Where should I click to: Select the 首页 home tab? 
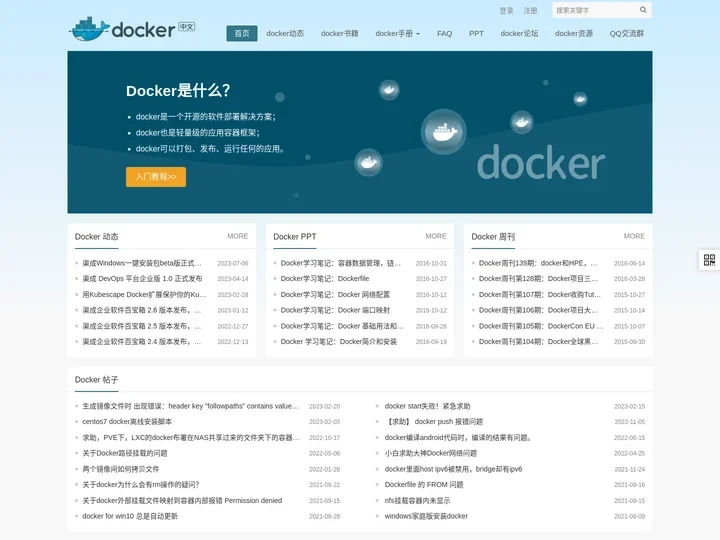(x=242, y=34)
